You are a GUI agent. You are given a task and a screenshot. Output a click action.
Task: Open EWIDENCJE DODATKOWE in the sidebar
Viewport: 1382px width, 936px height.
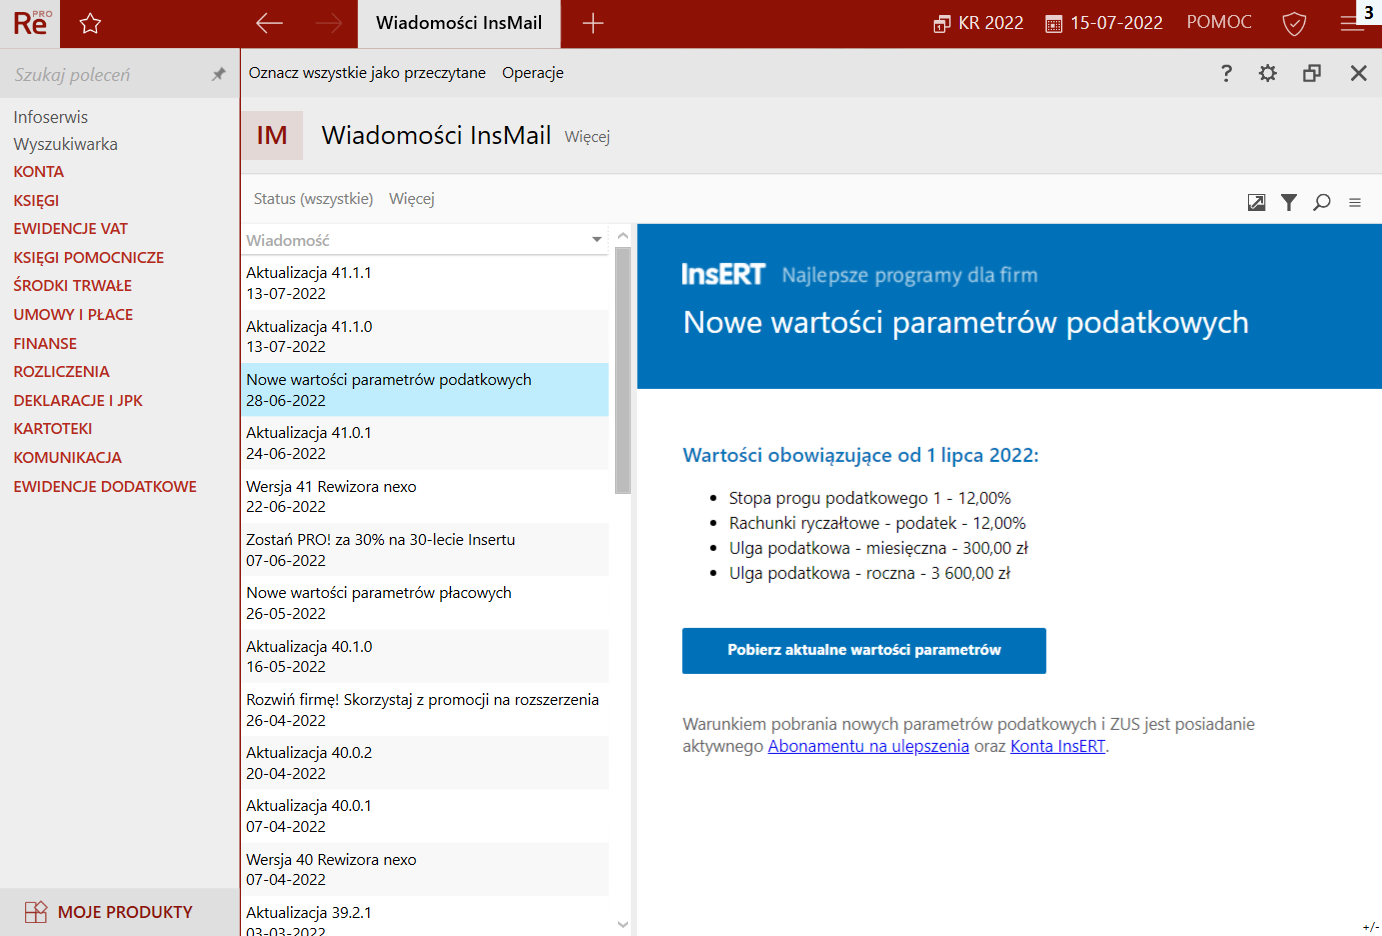105,487
